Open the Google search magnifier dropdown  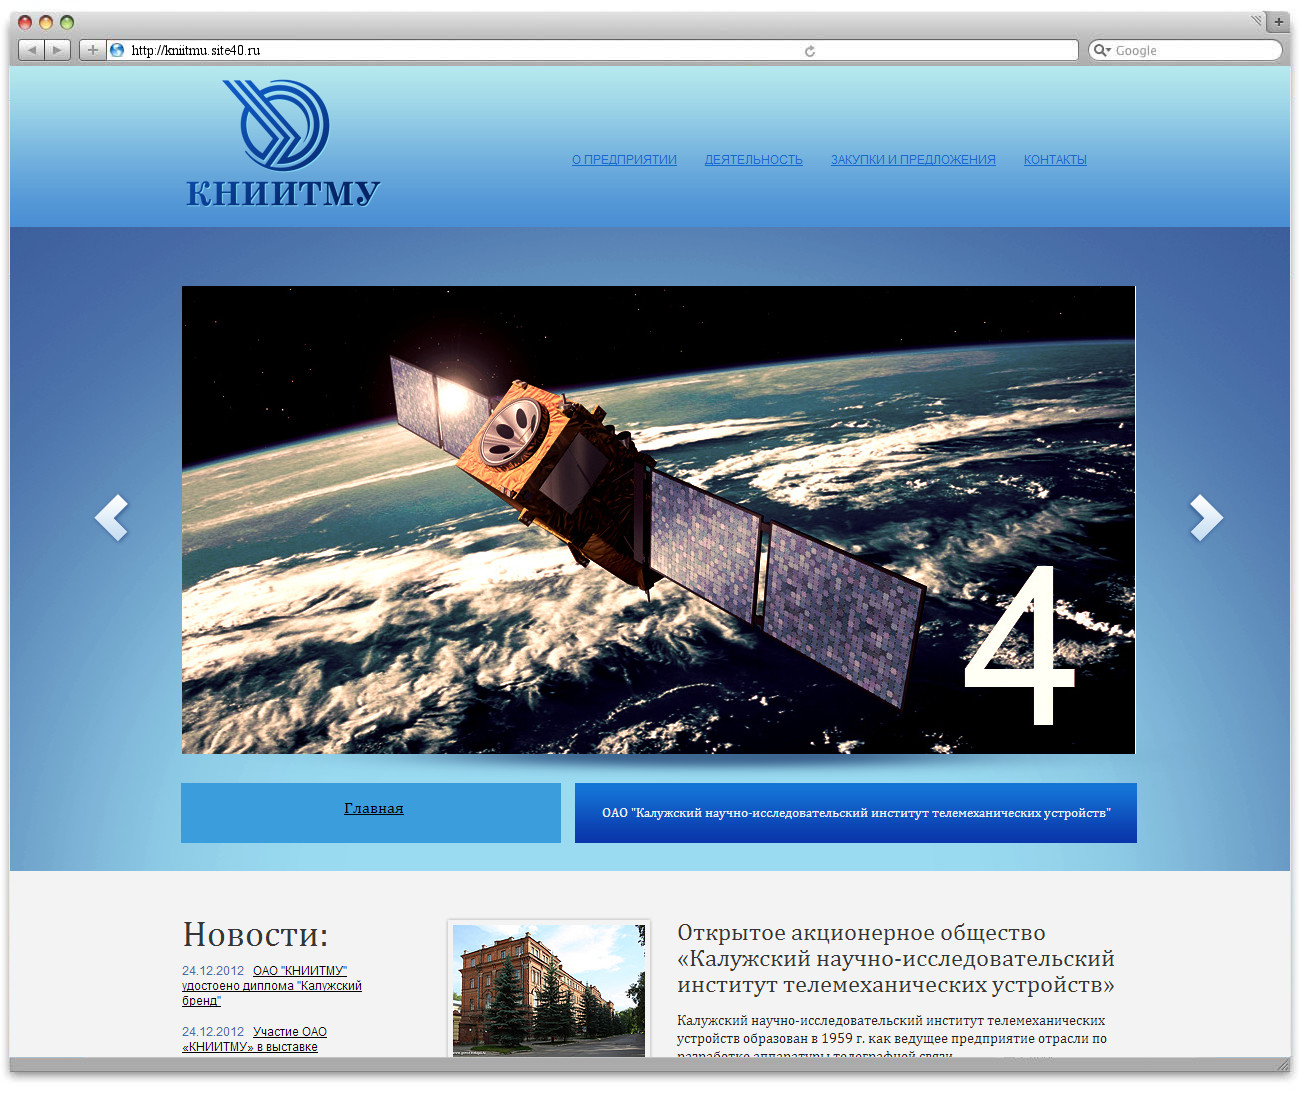(x=1102, y=50)
